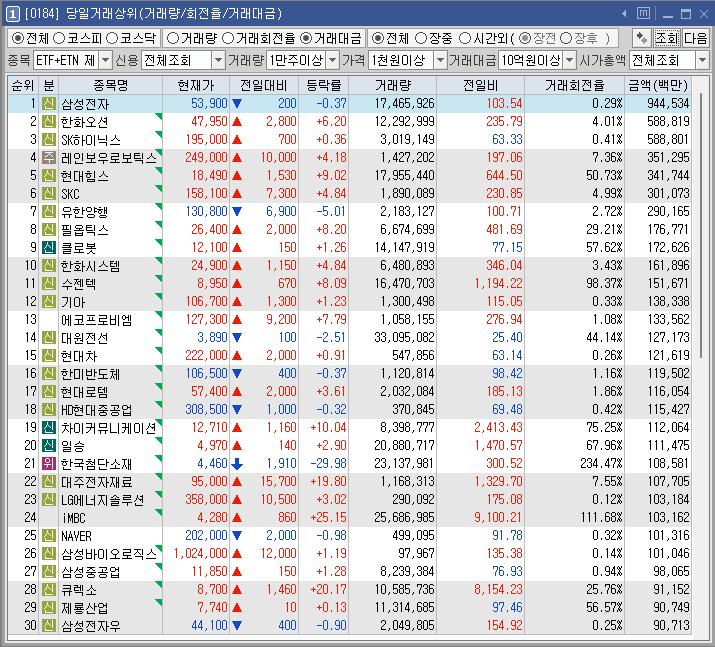Click the 전일대비 column header
Screen dimensions: 715x647
[x=264, y=85]
